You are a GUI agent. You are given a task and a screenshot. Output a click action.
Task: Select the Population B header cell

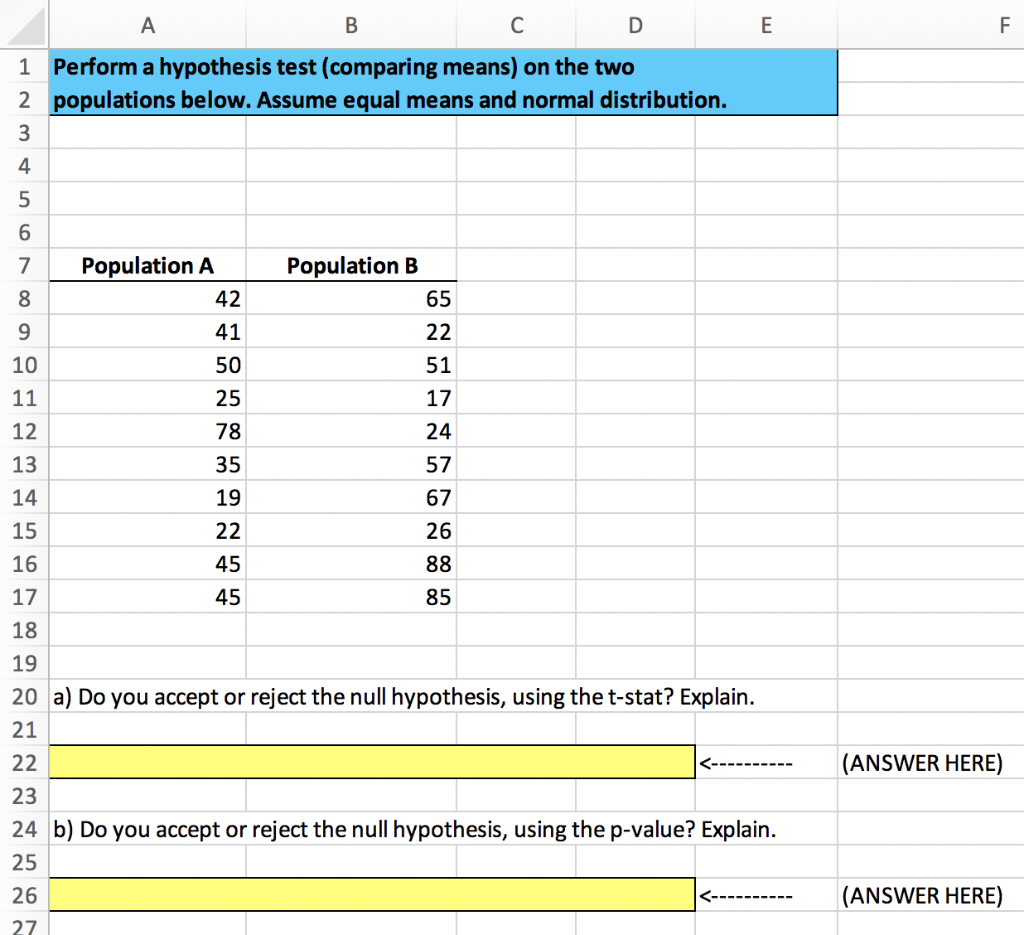coord(350,265)
